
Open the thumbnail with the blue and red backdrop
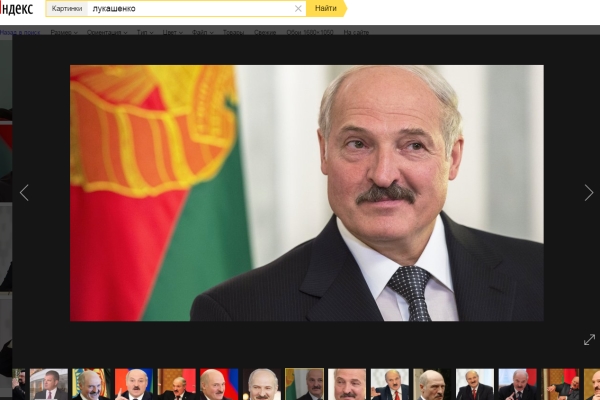(x=518, y=384)
